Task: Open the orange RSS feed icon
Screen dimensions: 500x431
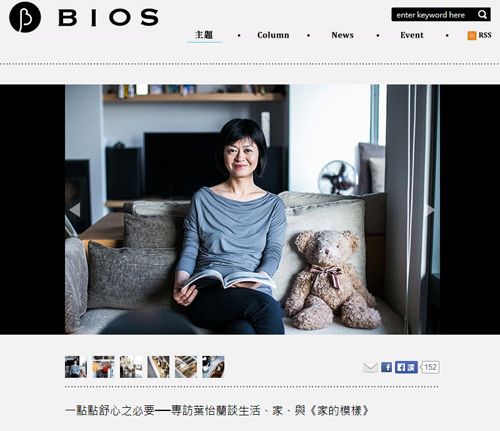Action: pyautogui.click(x=472, y=35)
